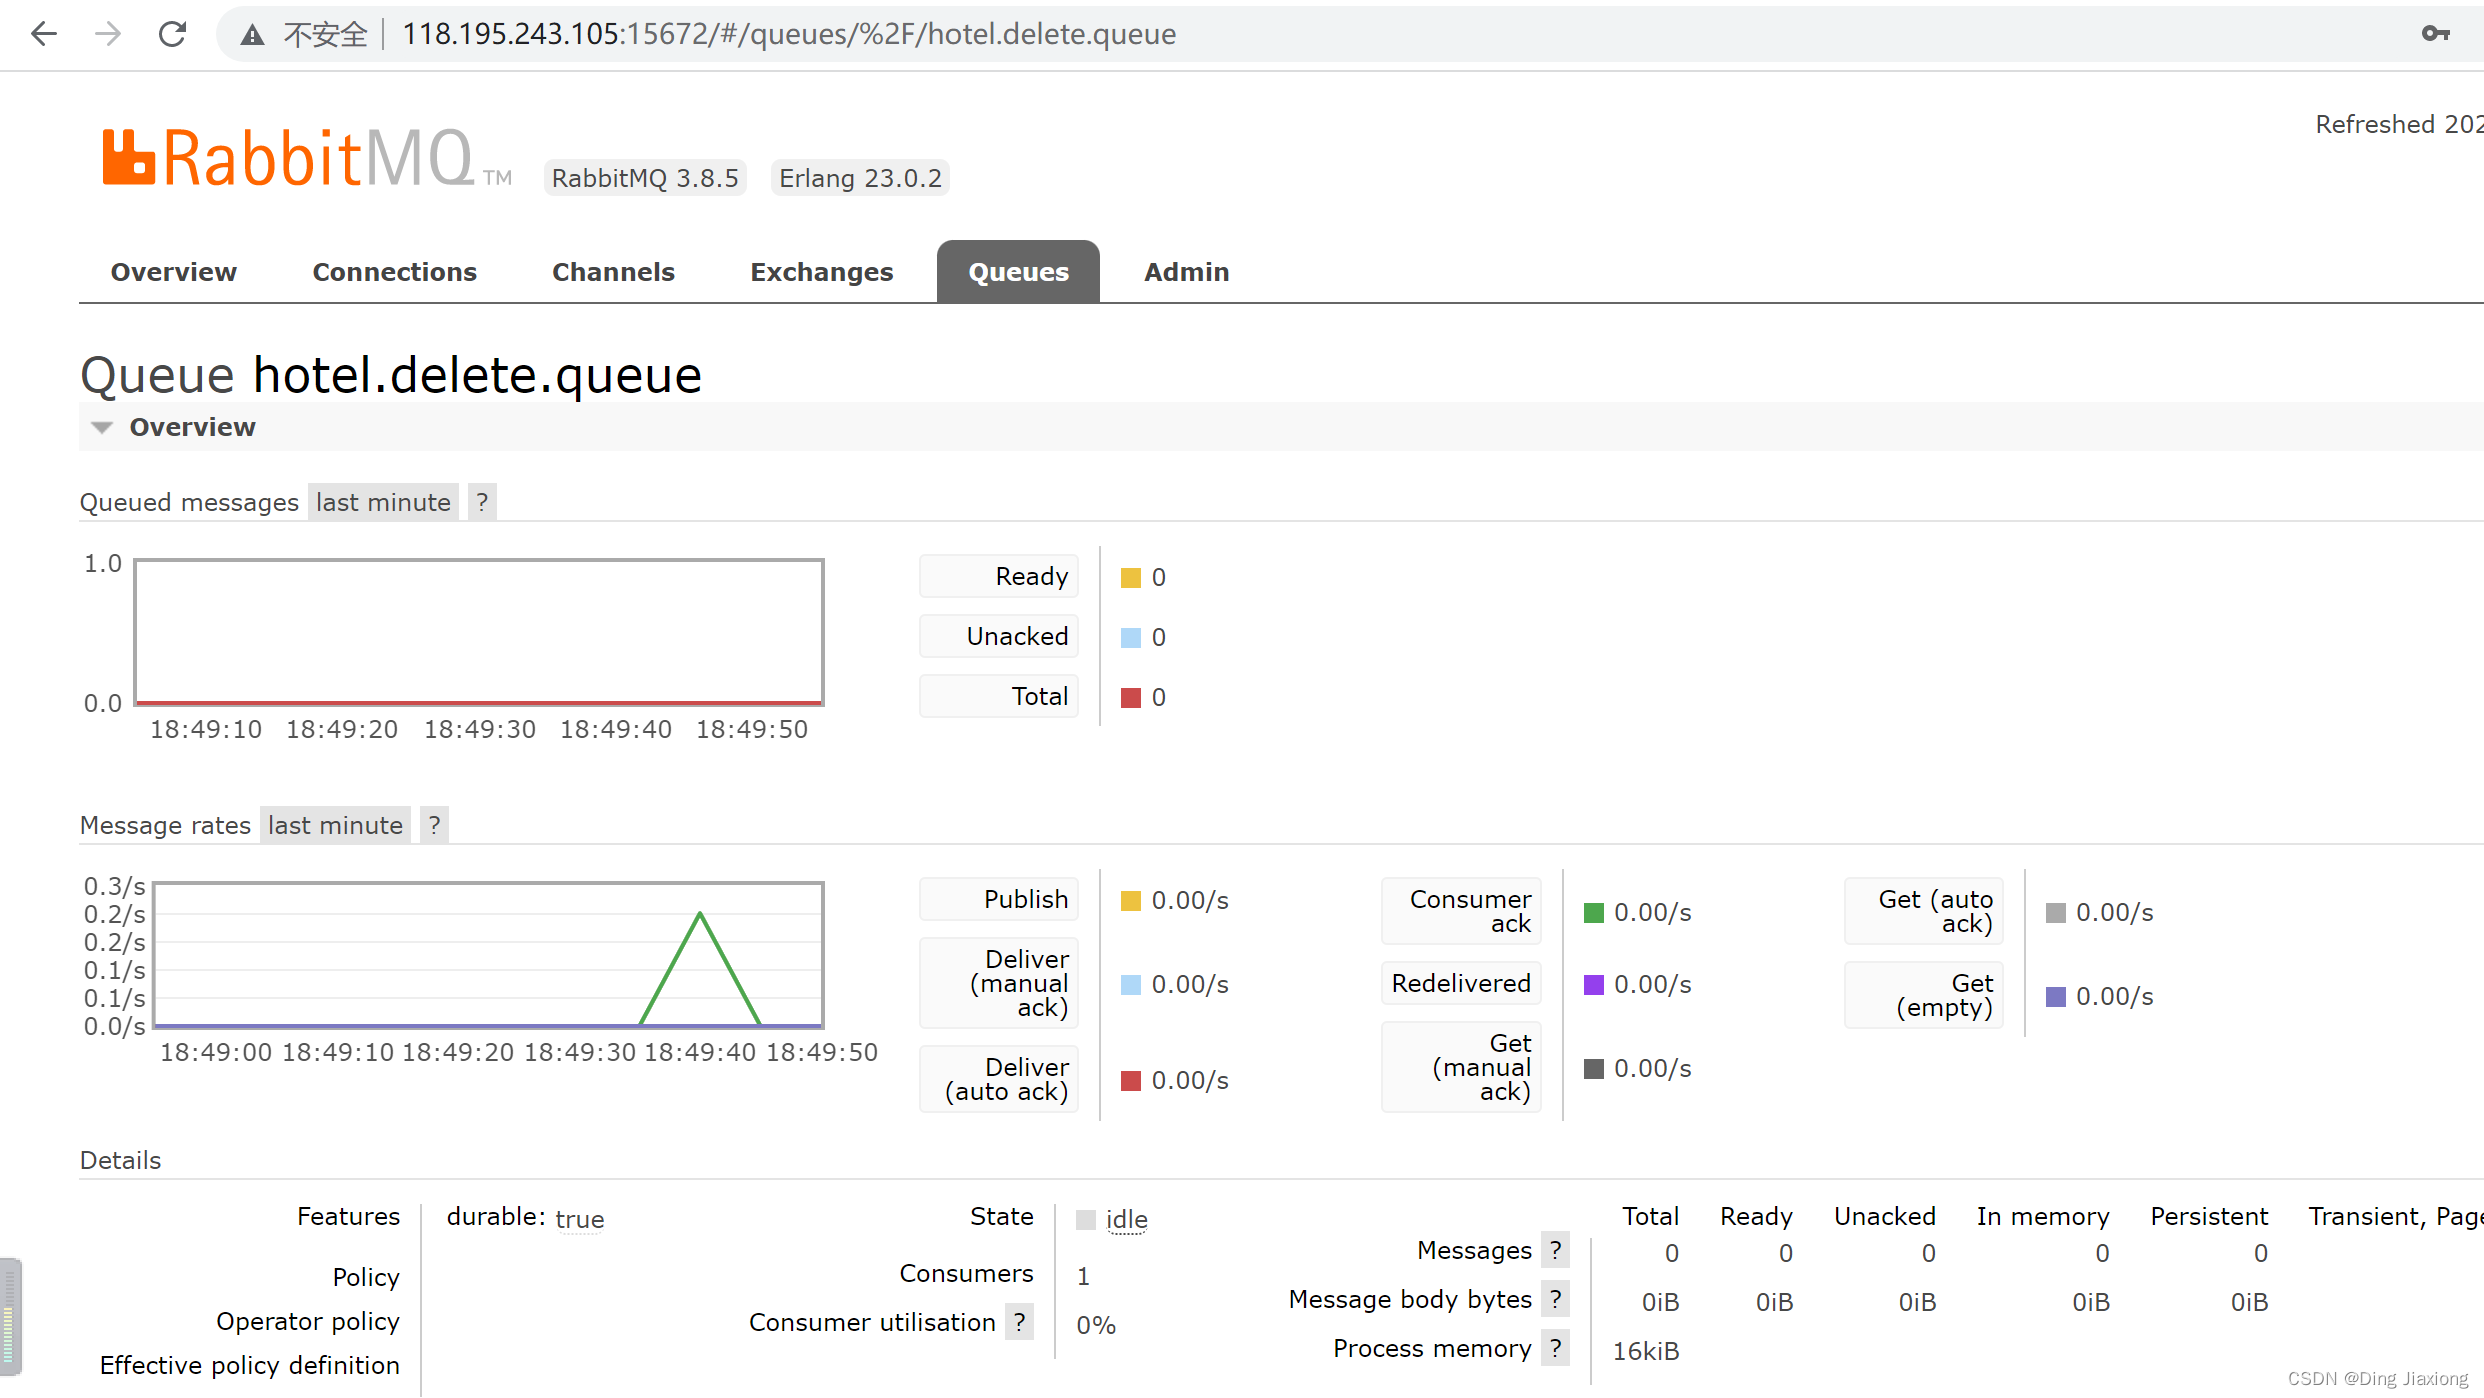Change Queued messages 'last minute' range
The image size is (2484, 1398).
(x=383, y=502)
